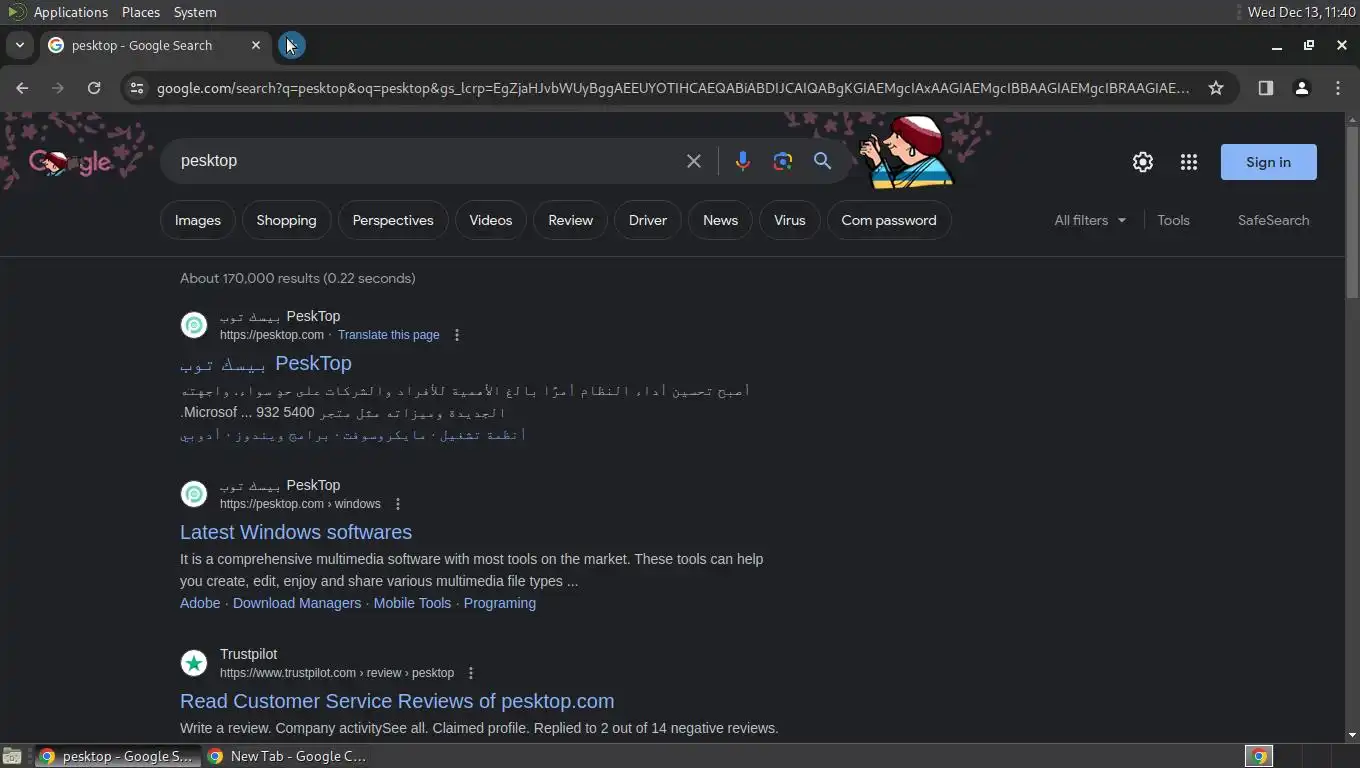Click the forward navigation arrow
1360x768 pixels.
click(58, 88)
